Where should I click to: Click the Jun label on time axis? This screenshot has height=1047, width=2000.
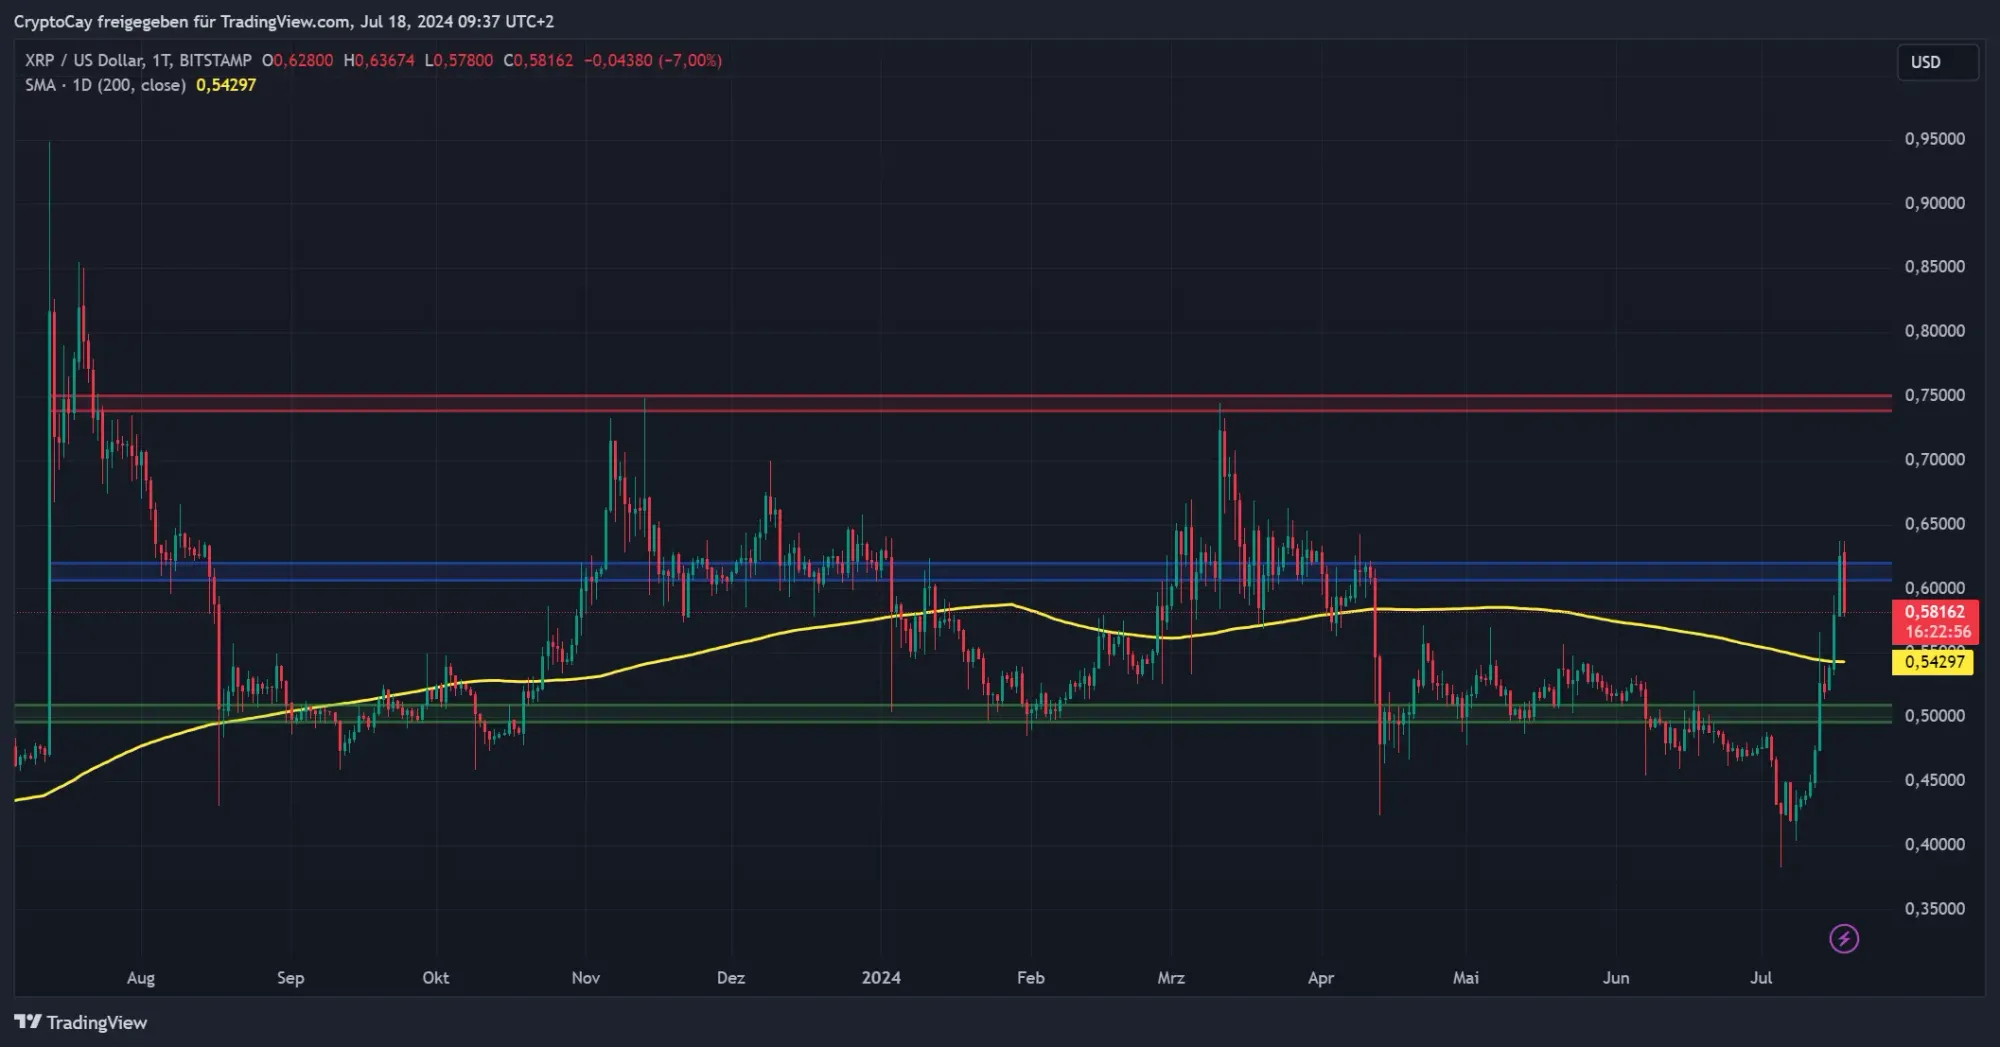click(x=1616, y=978)
